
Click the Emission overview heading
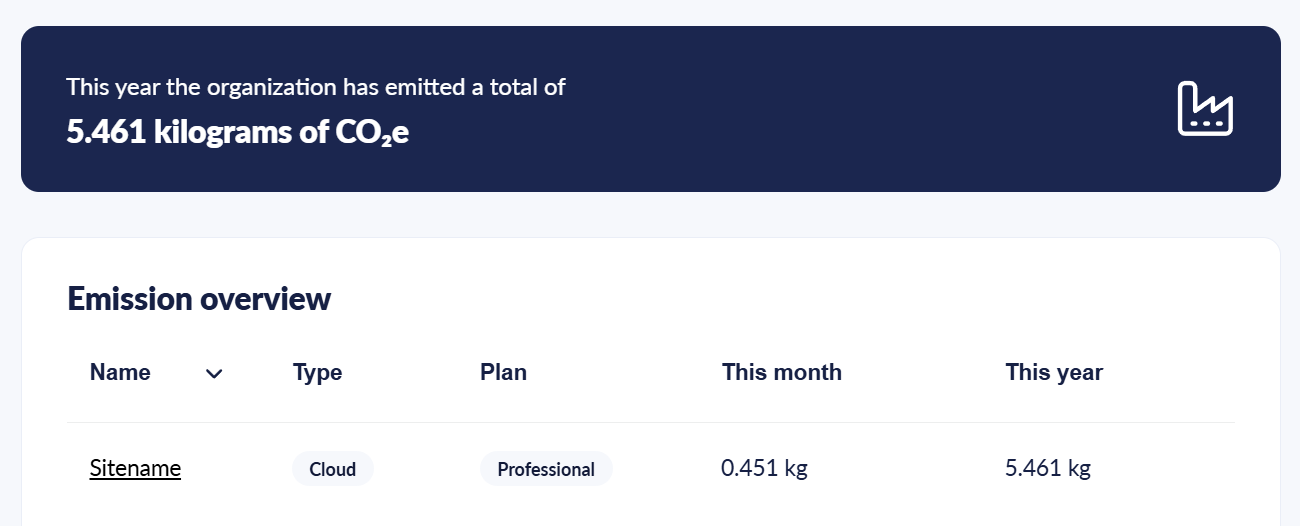(199, 298)
